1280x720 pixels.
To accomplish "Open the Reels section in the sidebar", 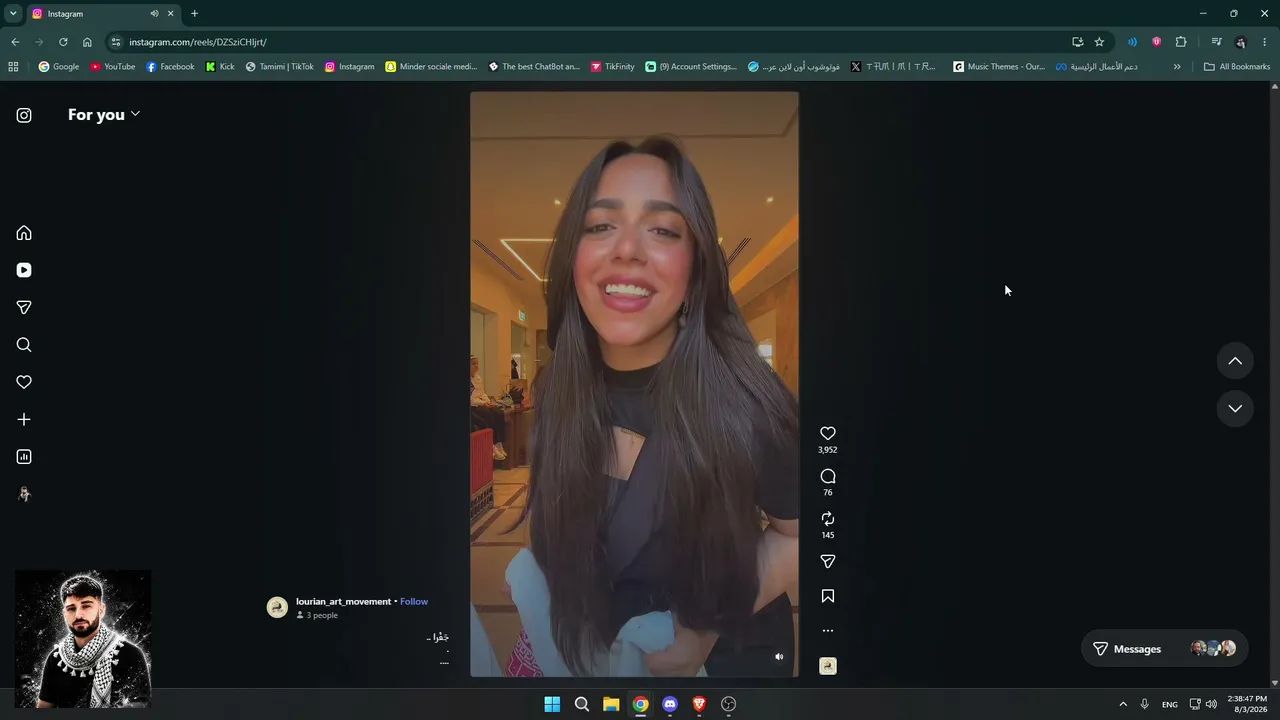I will coord(24,270).
